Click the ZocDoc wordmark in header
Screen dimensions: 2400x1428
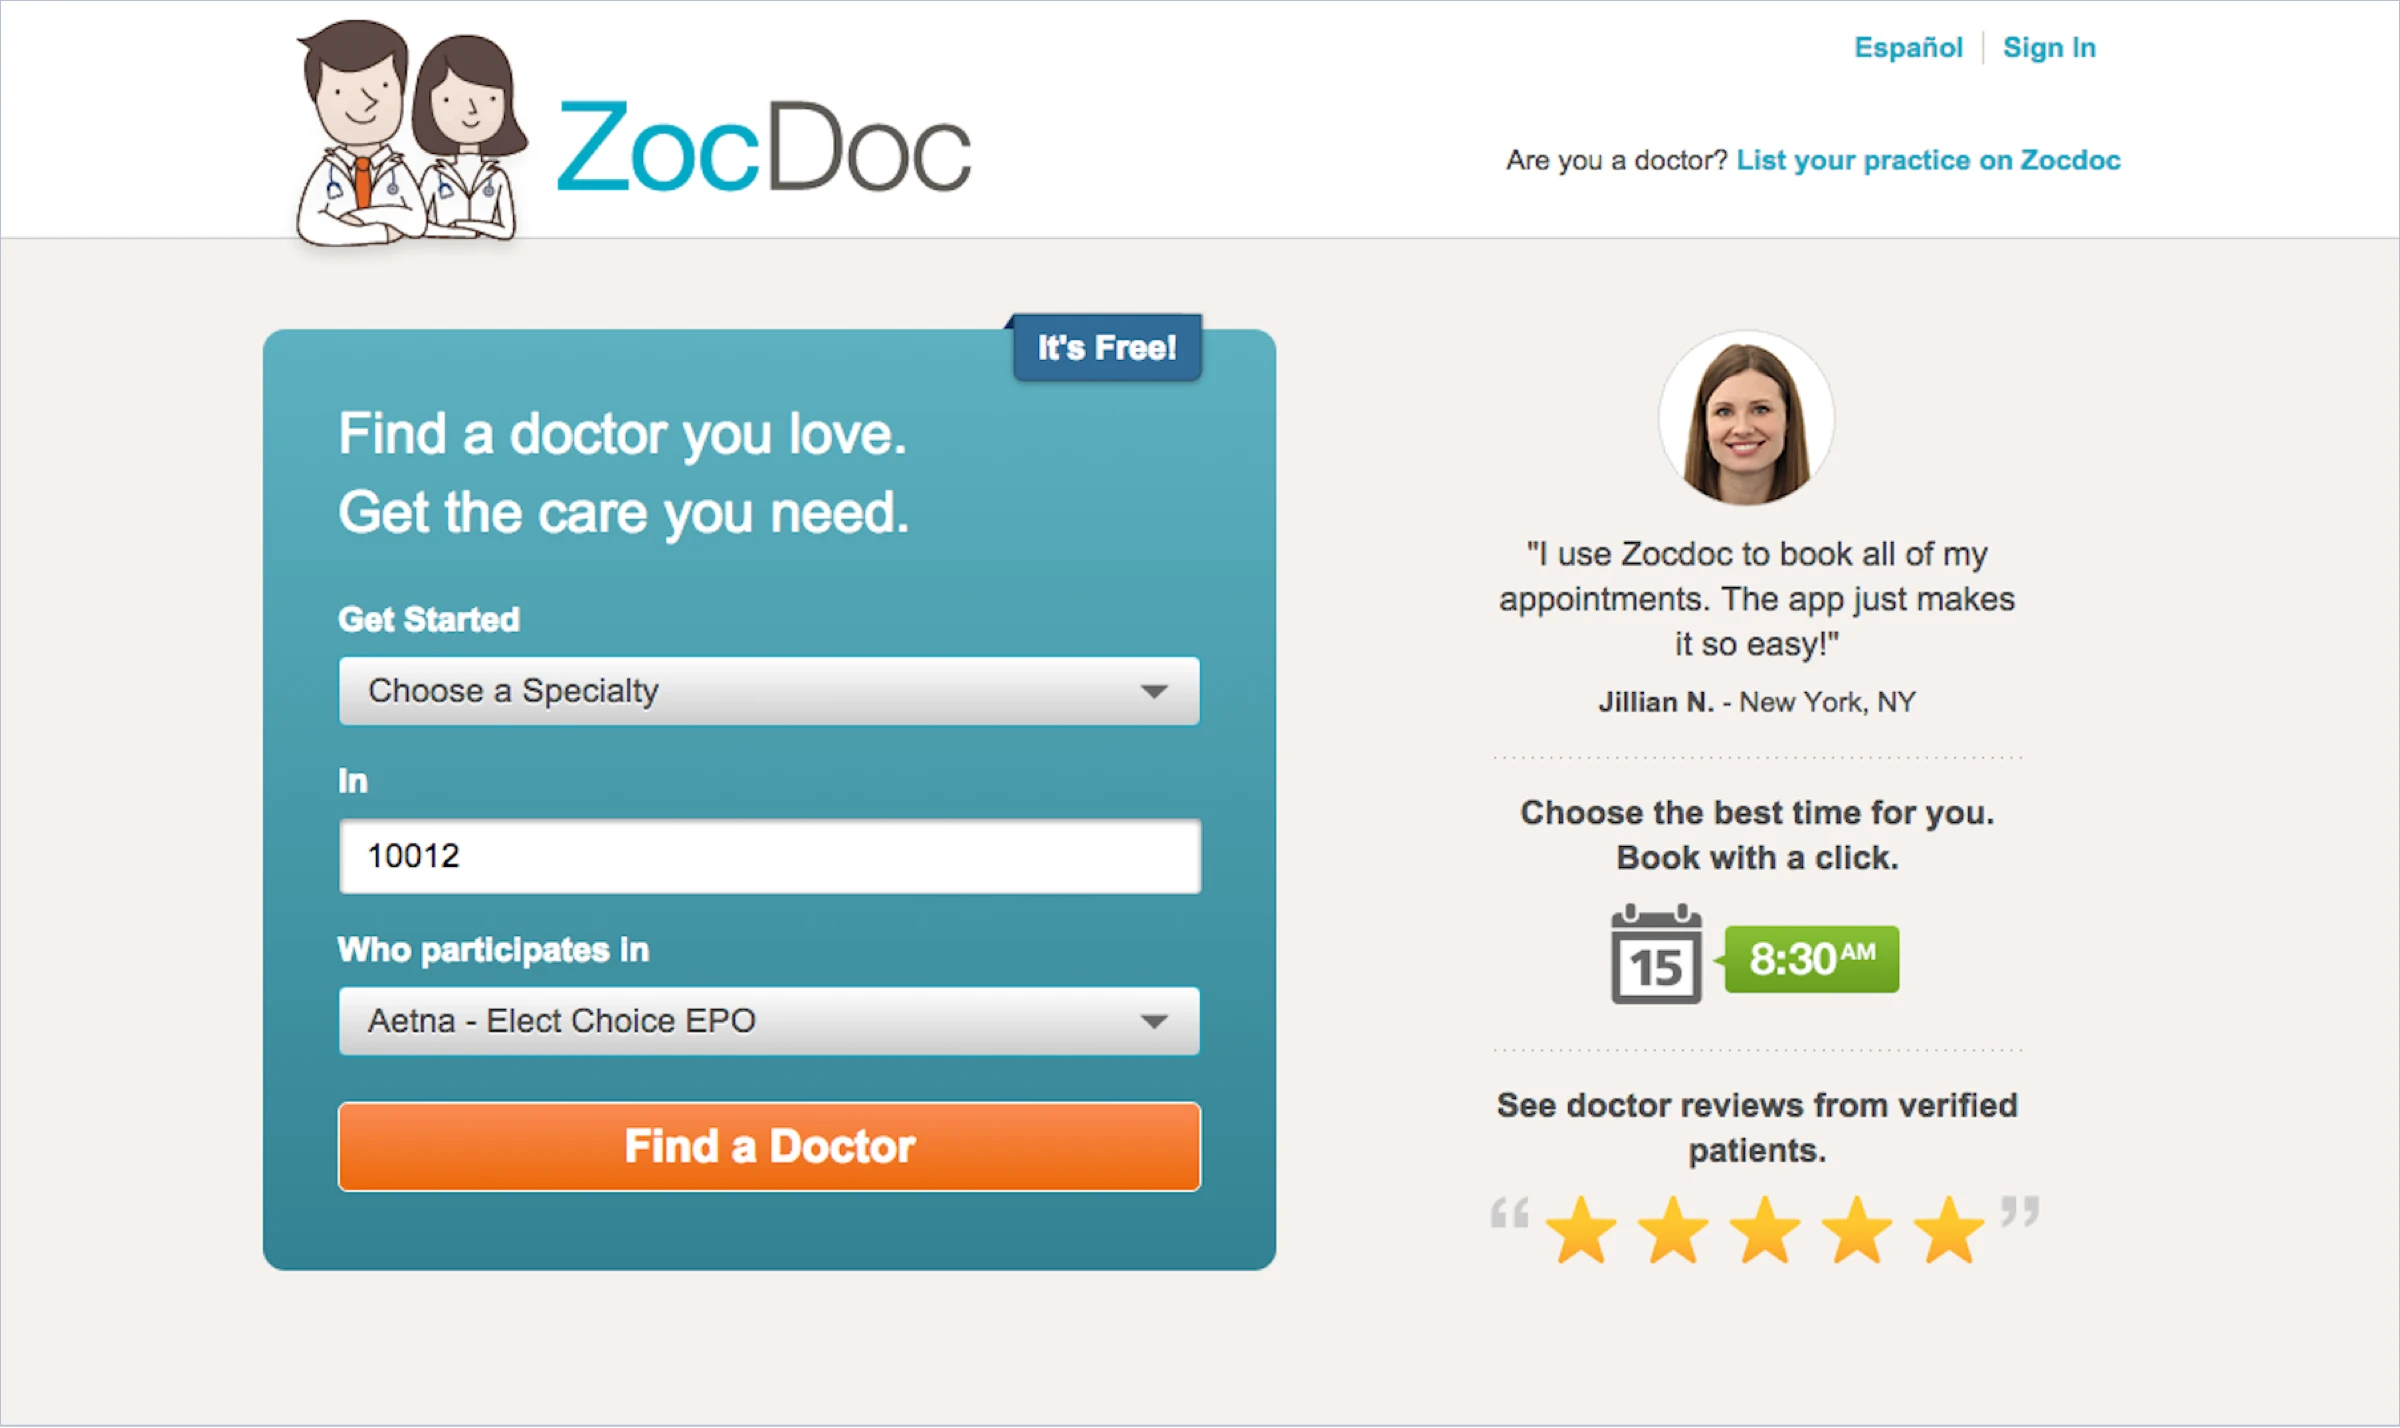point(764,146)
